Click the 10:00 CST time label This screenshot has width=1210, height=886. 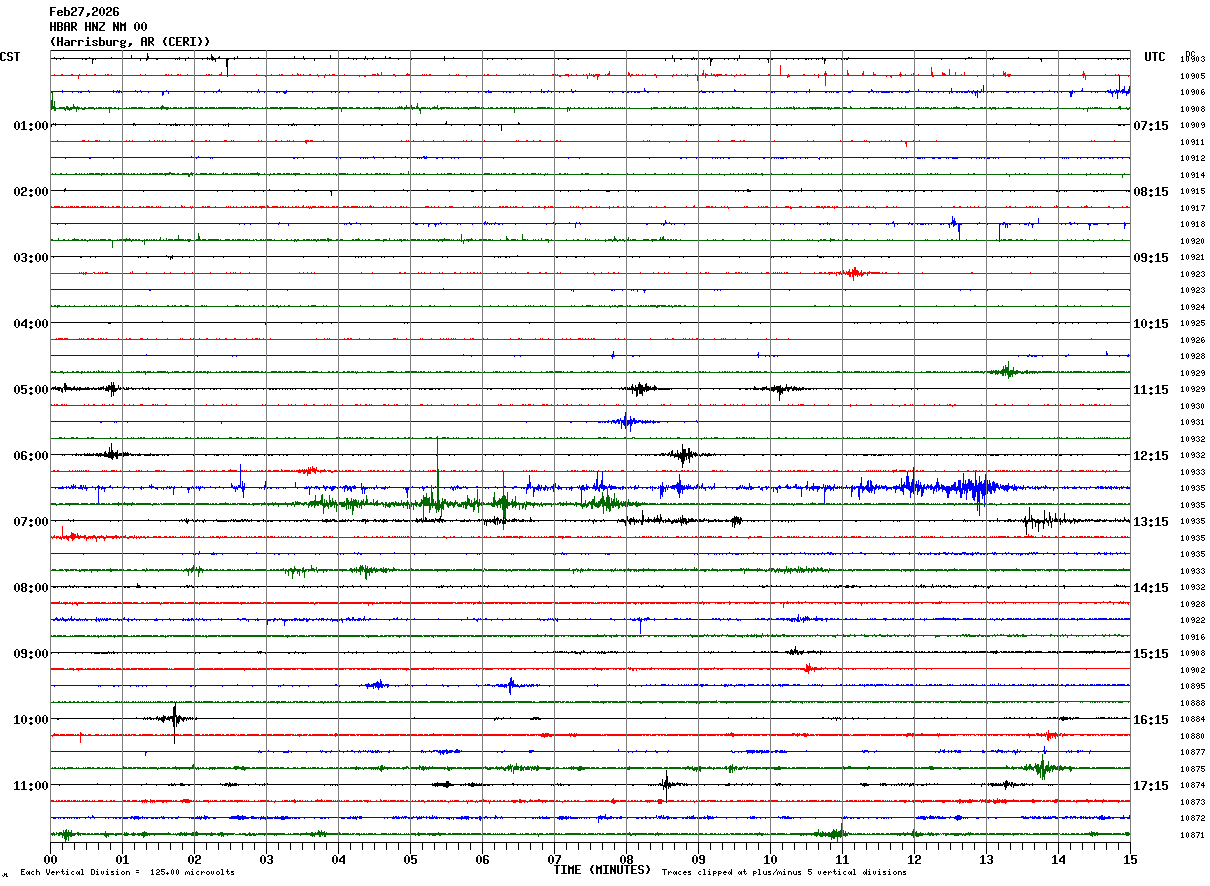pyautogui.click(x=30, y=720)
